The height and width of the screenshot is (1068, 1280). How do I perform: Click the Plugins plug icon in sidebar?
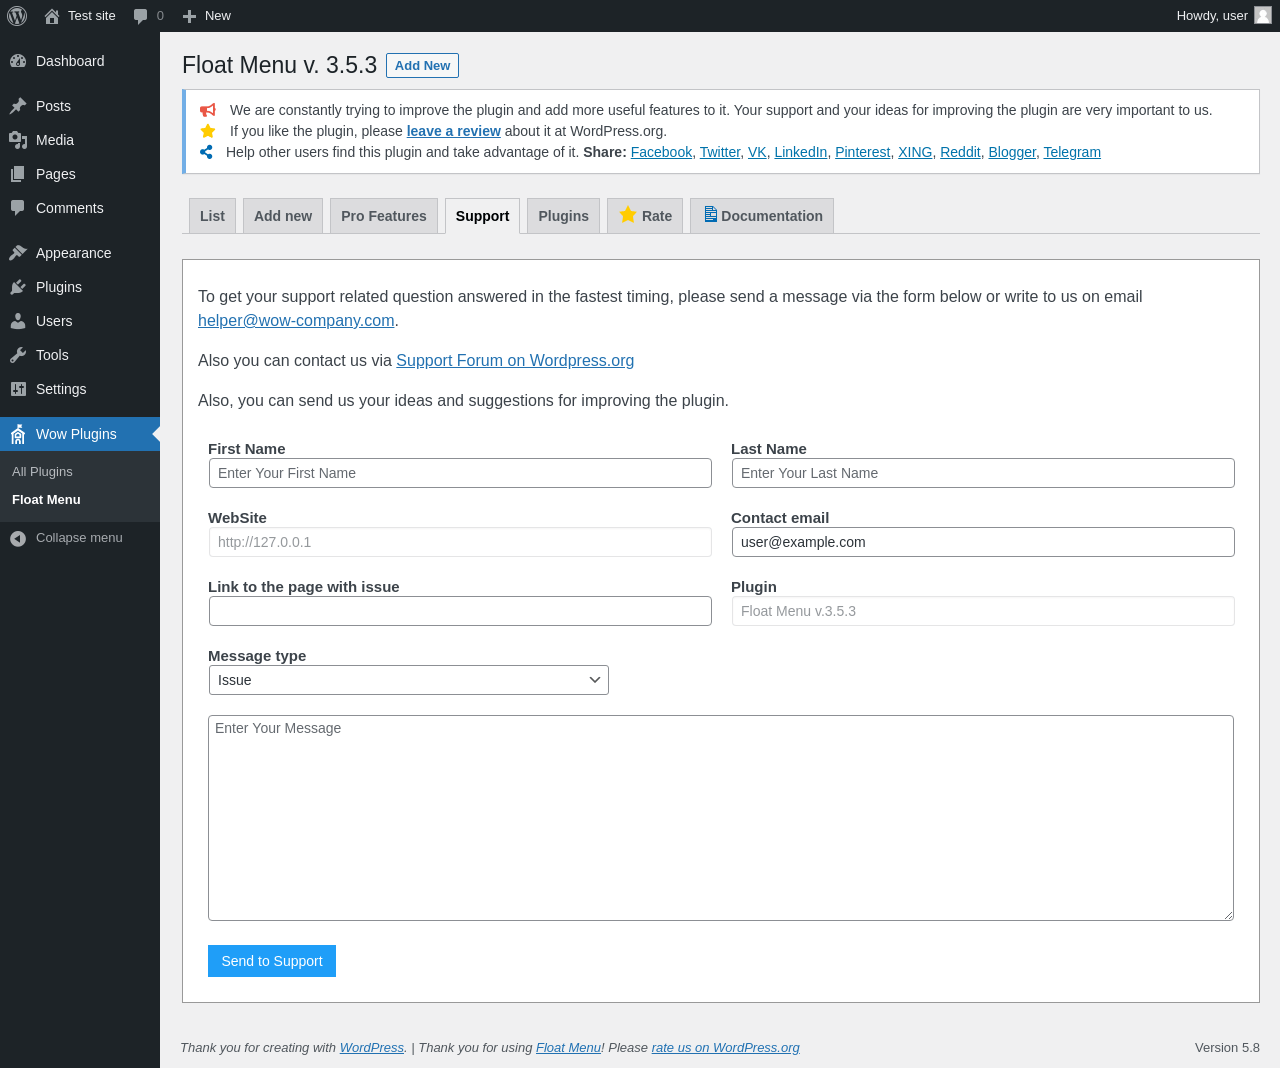tap(18, 287)
